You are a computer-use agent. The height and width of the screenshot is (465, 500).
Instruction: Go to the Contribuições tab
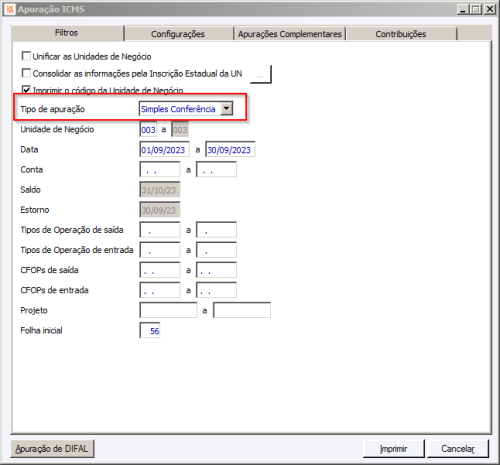(x=401, y=34)
